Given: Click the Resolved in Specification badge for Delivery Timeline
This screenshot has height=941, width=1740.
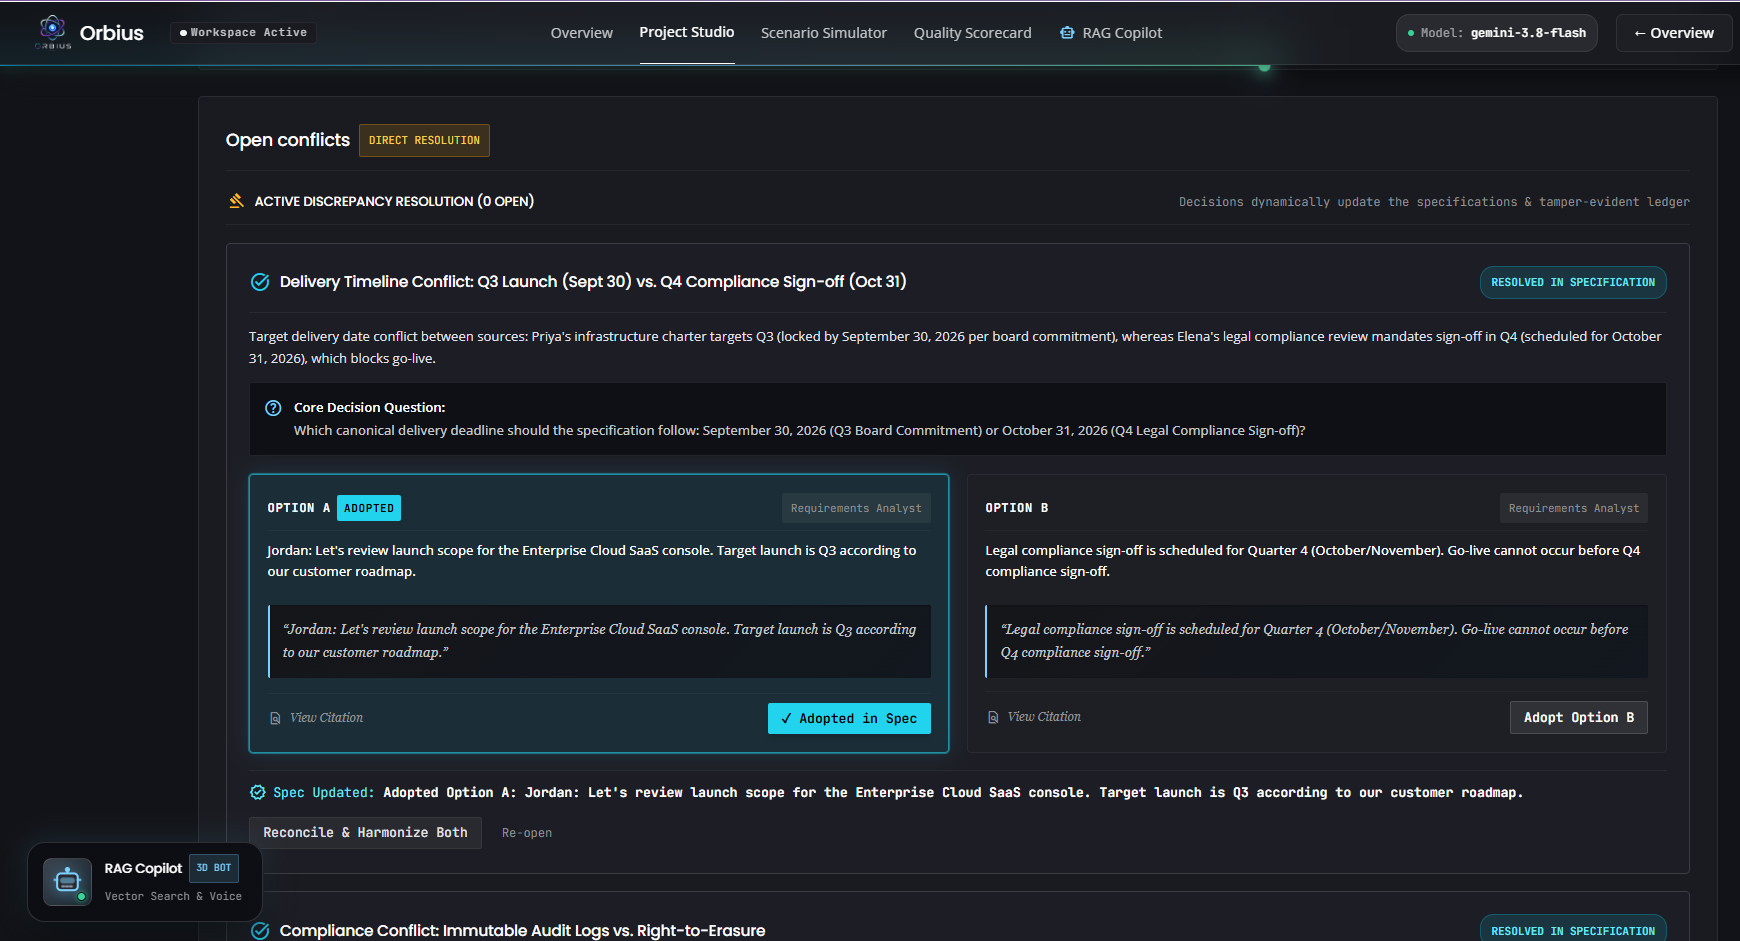Looking at the screenshot, I should (x=1573, y=282).
